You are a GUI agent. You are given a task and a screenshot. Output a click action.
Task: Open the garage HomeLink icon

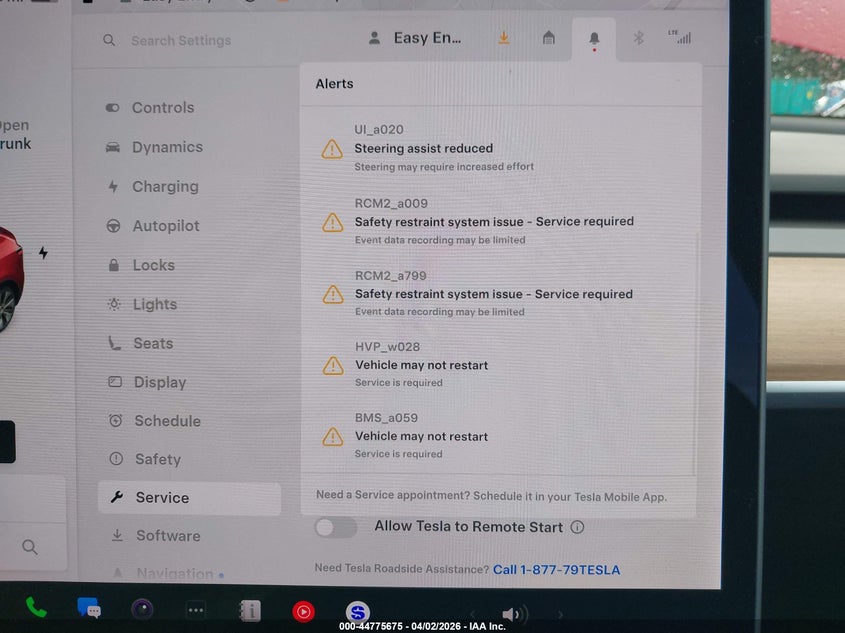[548, 38]
